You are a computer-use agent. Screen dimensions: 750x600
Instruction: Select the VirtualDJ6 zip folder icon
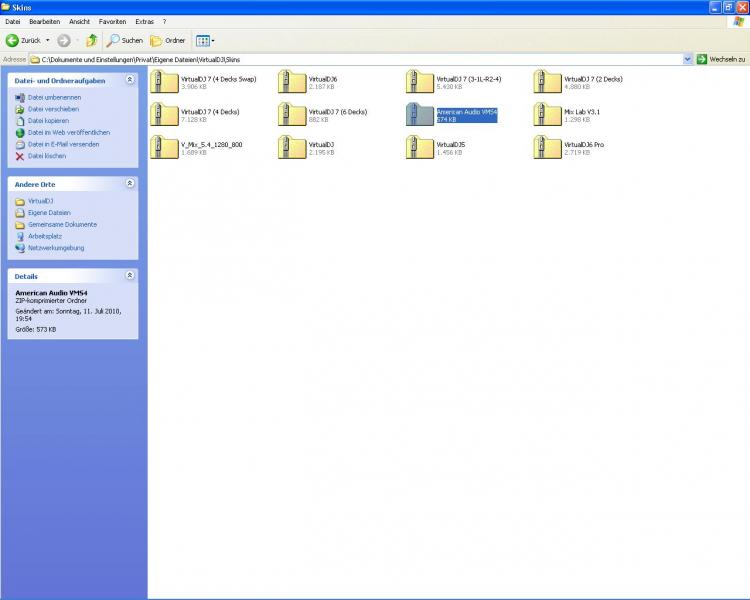click(x=292, y=81)
